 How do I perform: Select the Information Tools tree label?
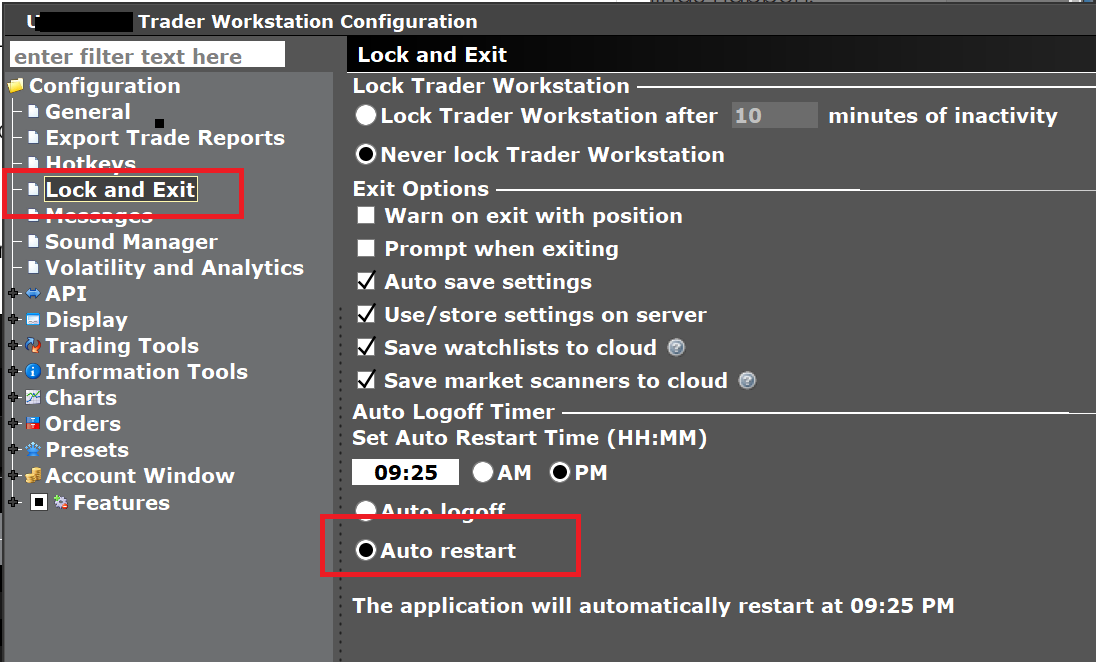point(147,371)
